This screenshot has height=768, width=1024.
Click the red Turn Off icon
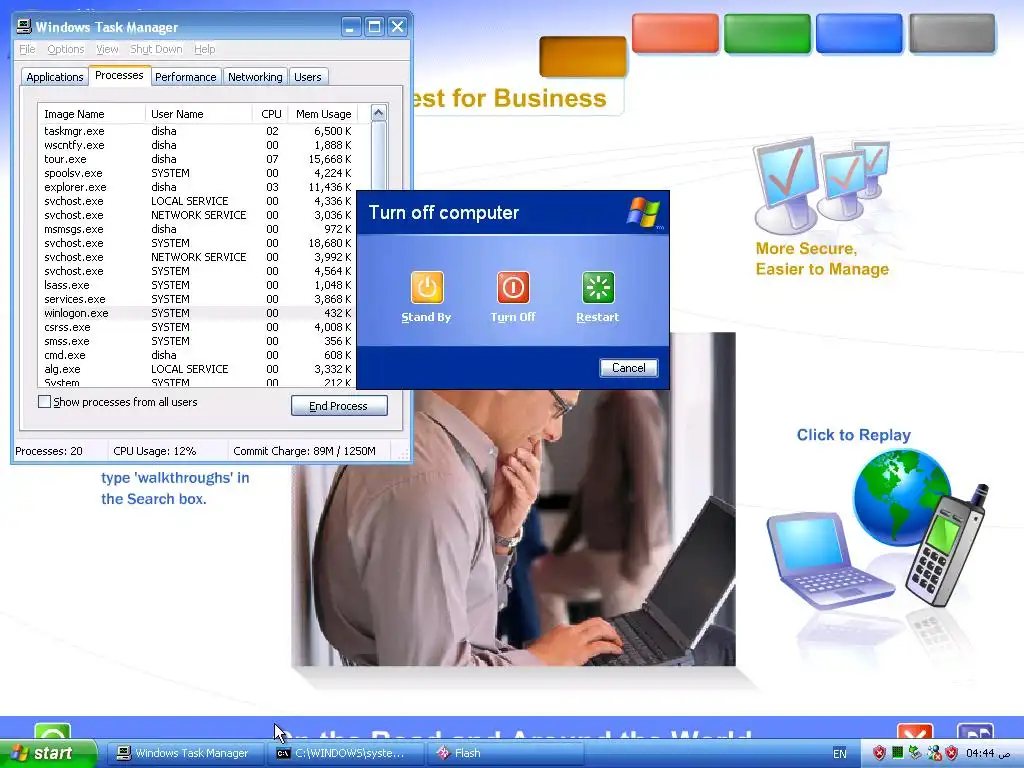tap(513, 287)
